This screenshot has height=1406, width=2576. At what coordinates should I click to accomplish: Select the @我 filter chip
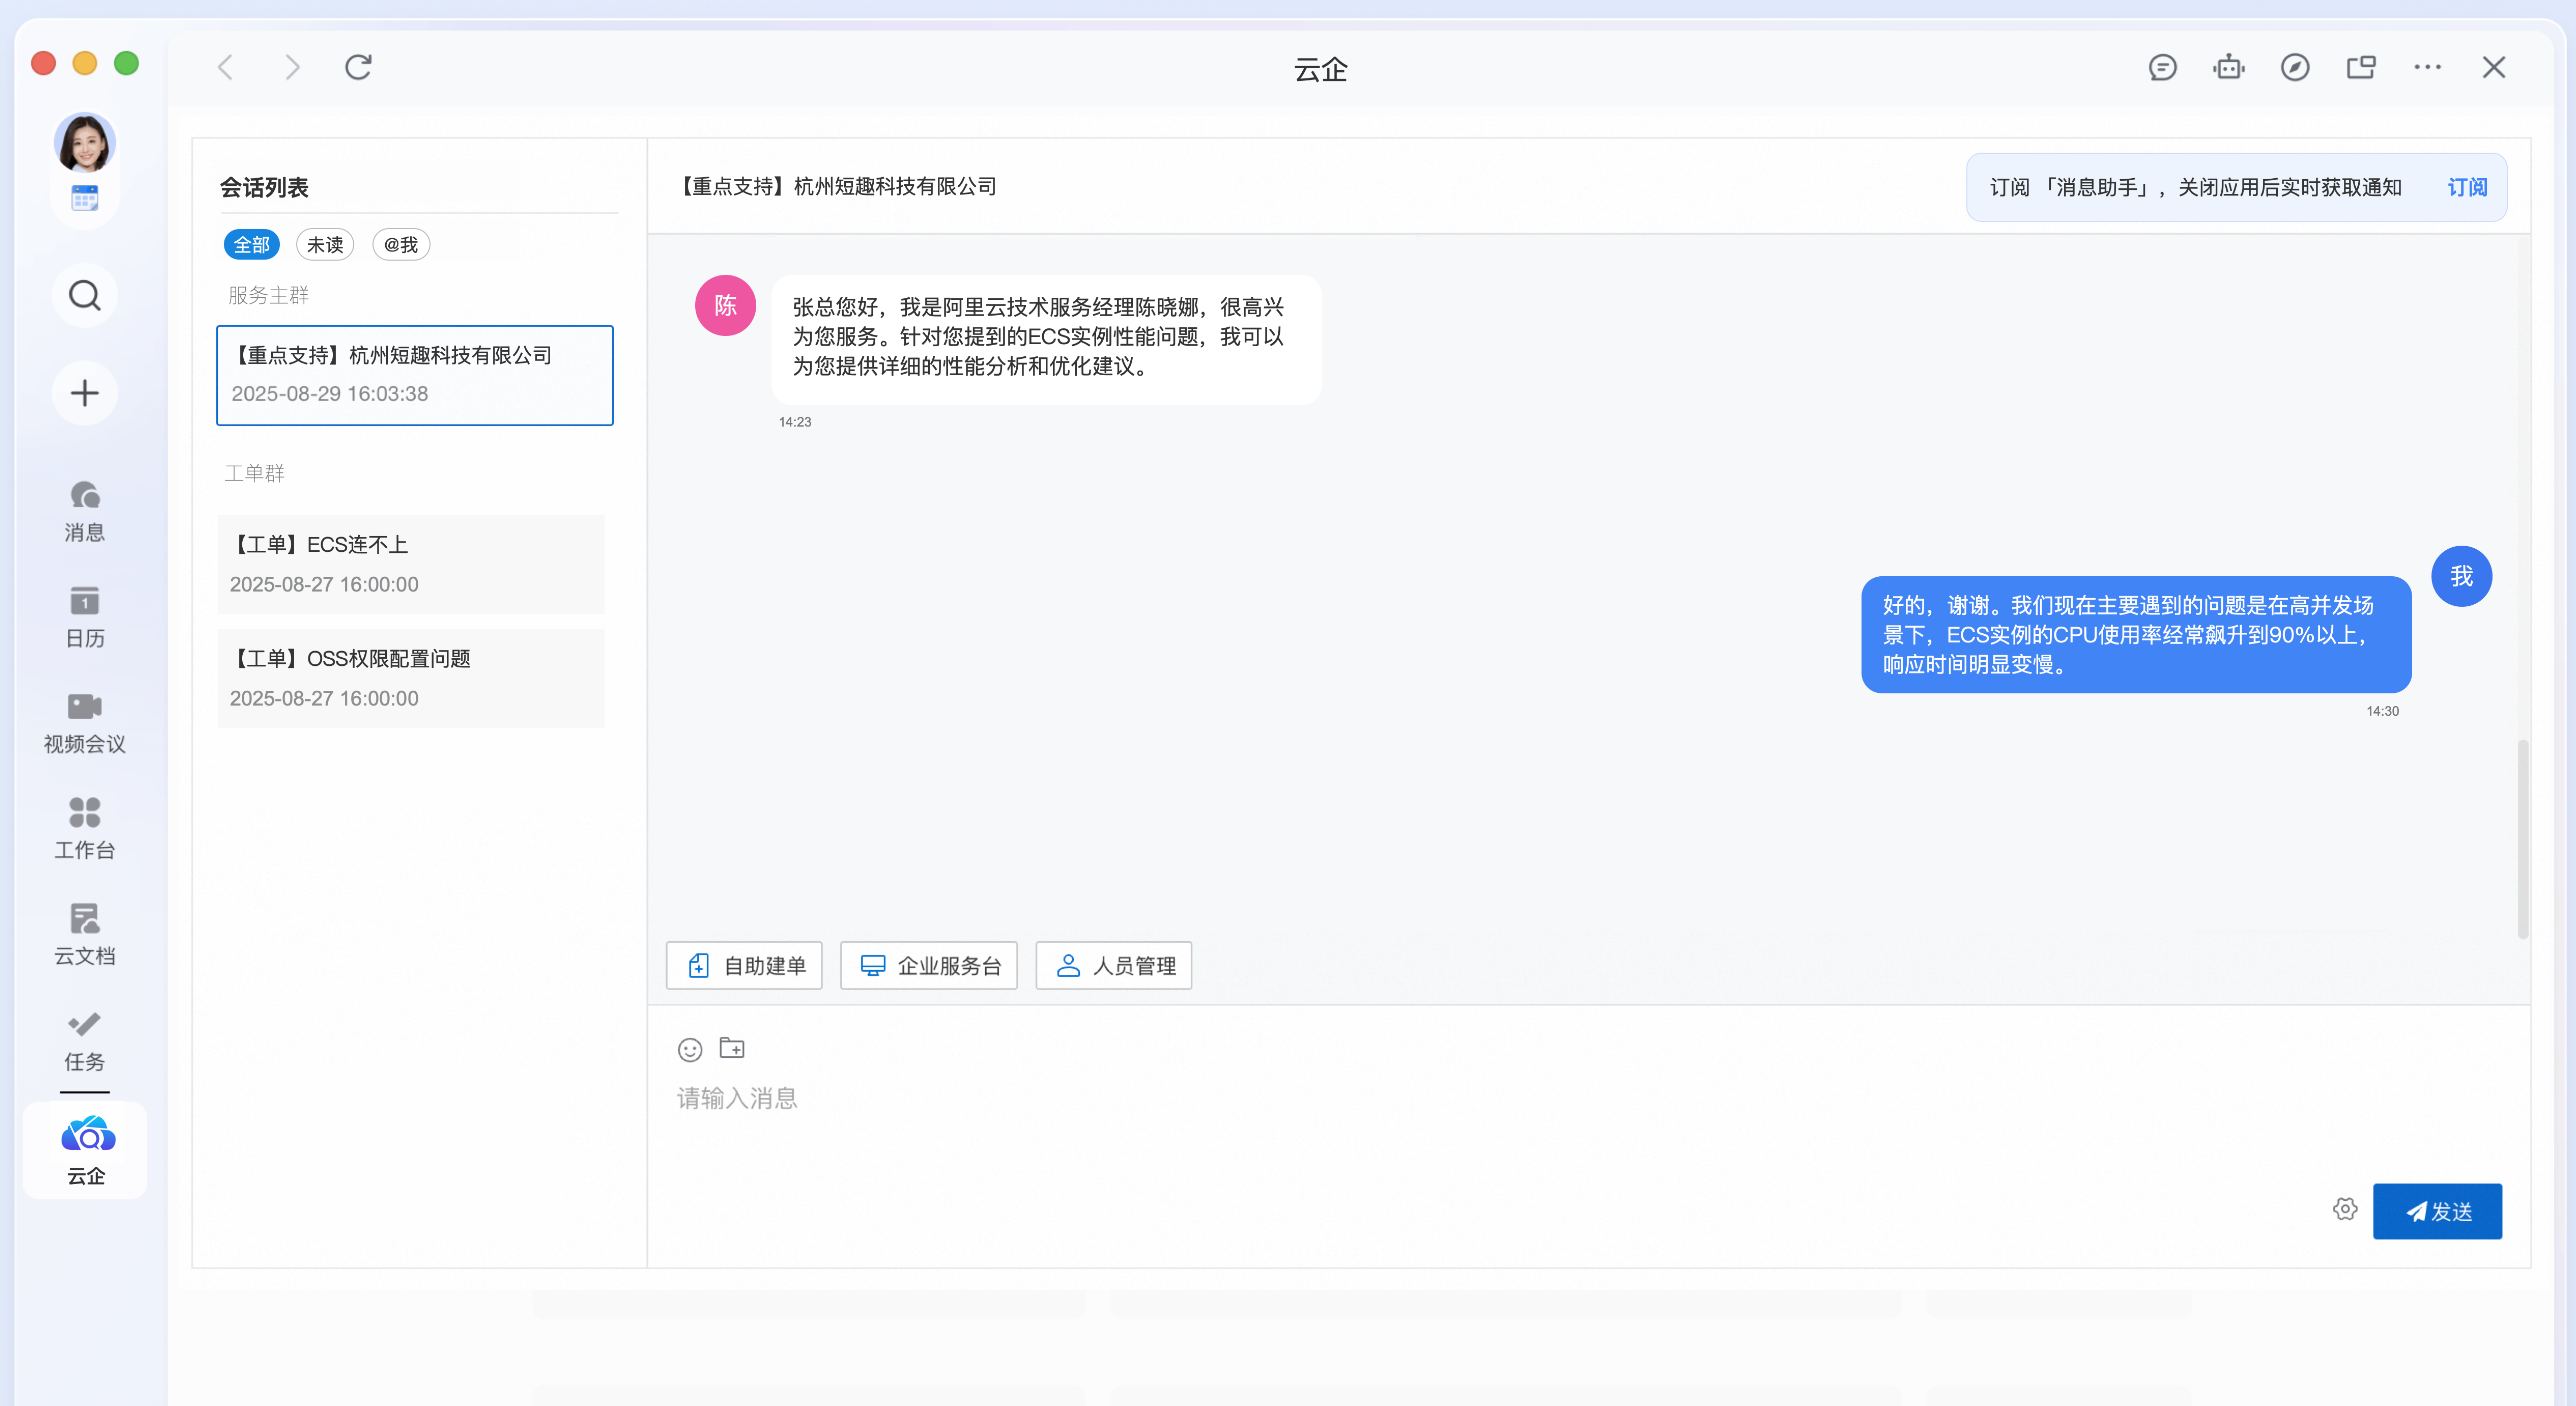(401, 245)
